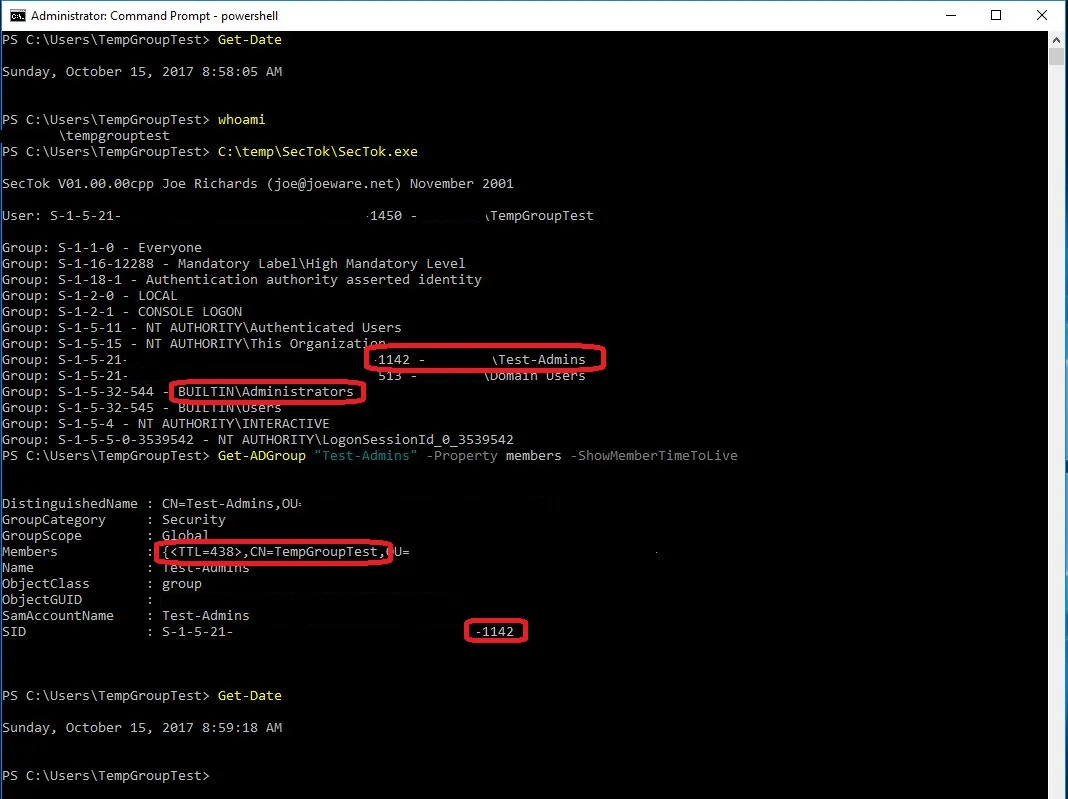1068x799 pixels.
Task: Select the circled BUILTIN\Administrators group entry
Action: click(x=267, y=391)
